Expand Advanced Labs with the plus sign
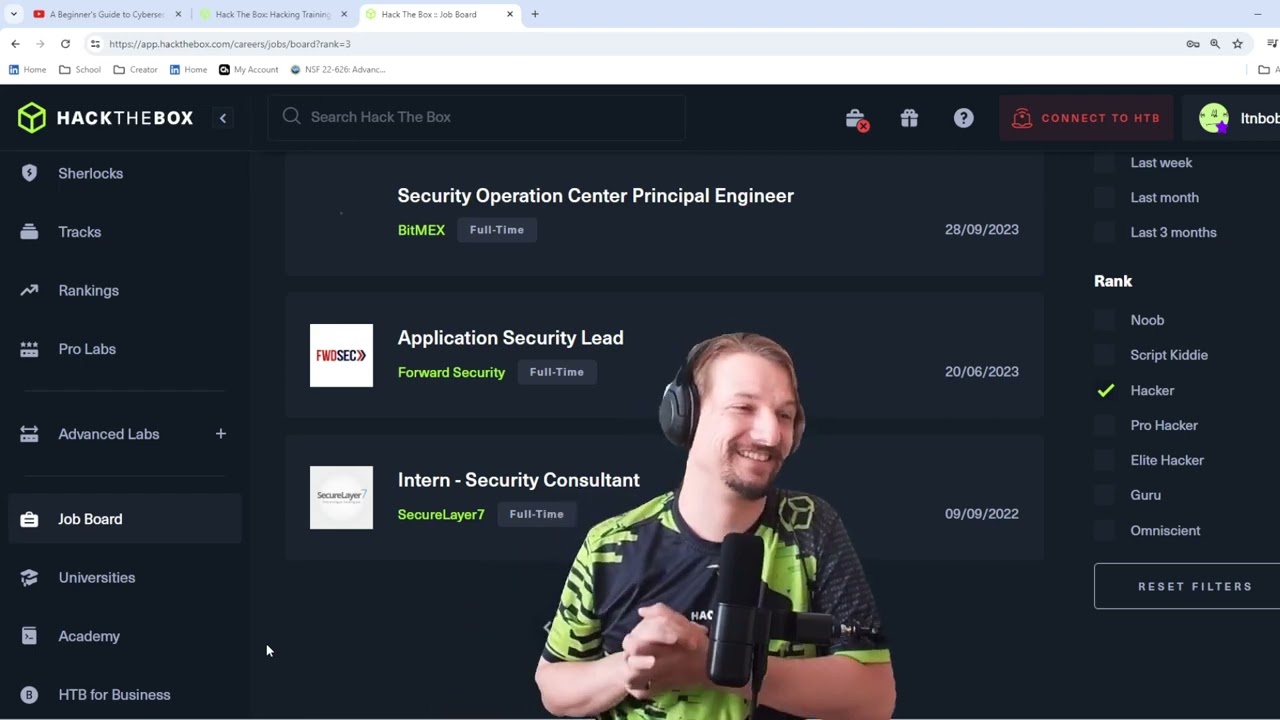Image resolution: width=1280 pixels, height=720 pixels. point(221,433)
